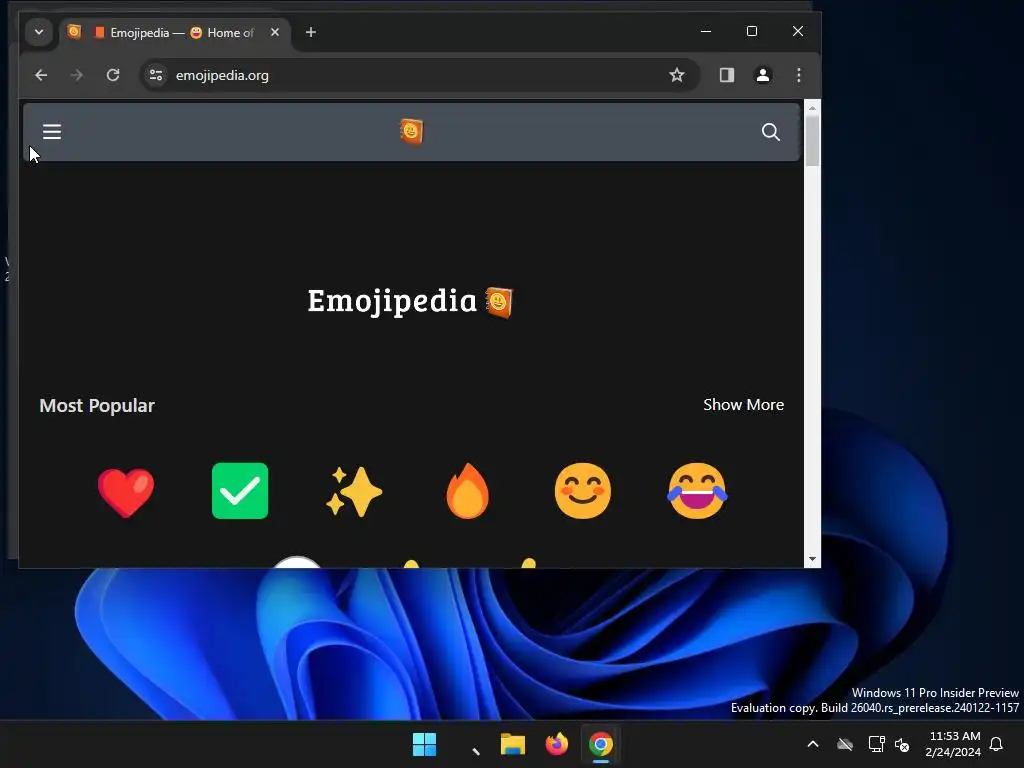Open the network tray icon

pyautogui.click(x=876, y=744)
